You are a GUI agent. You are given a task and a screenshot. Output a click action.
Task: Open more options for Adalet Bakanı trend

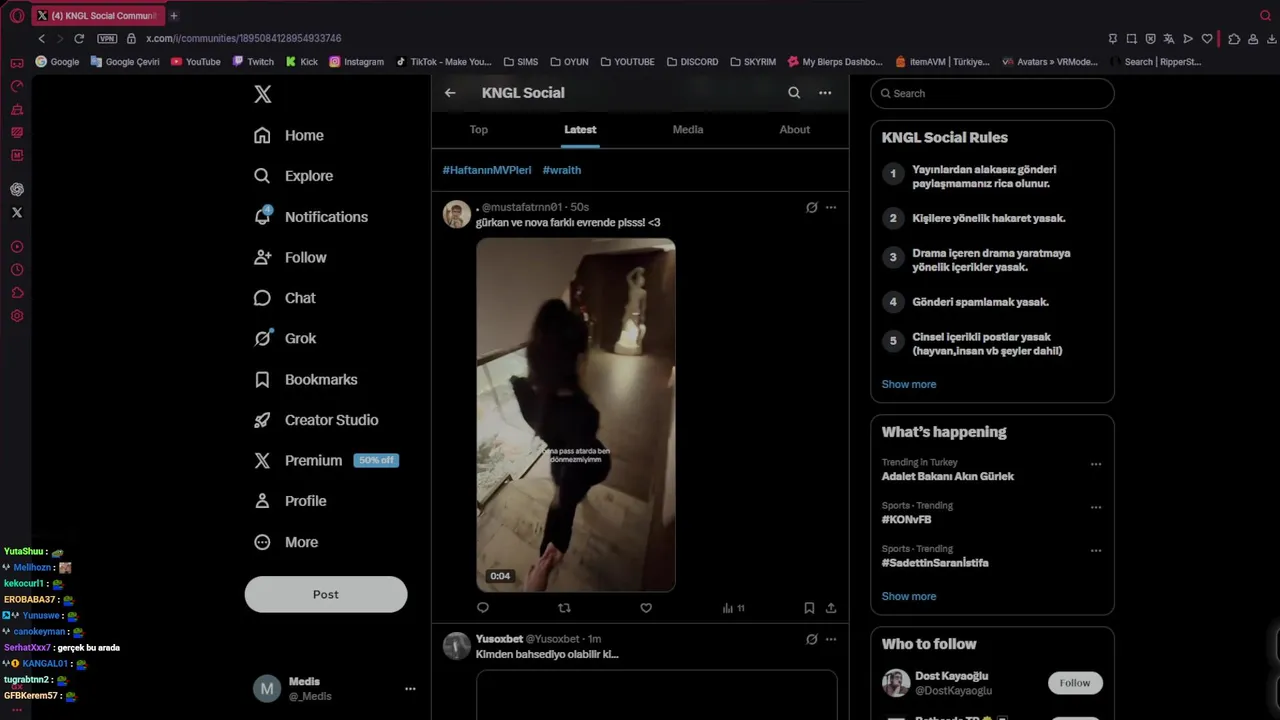[1096, 464]
